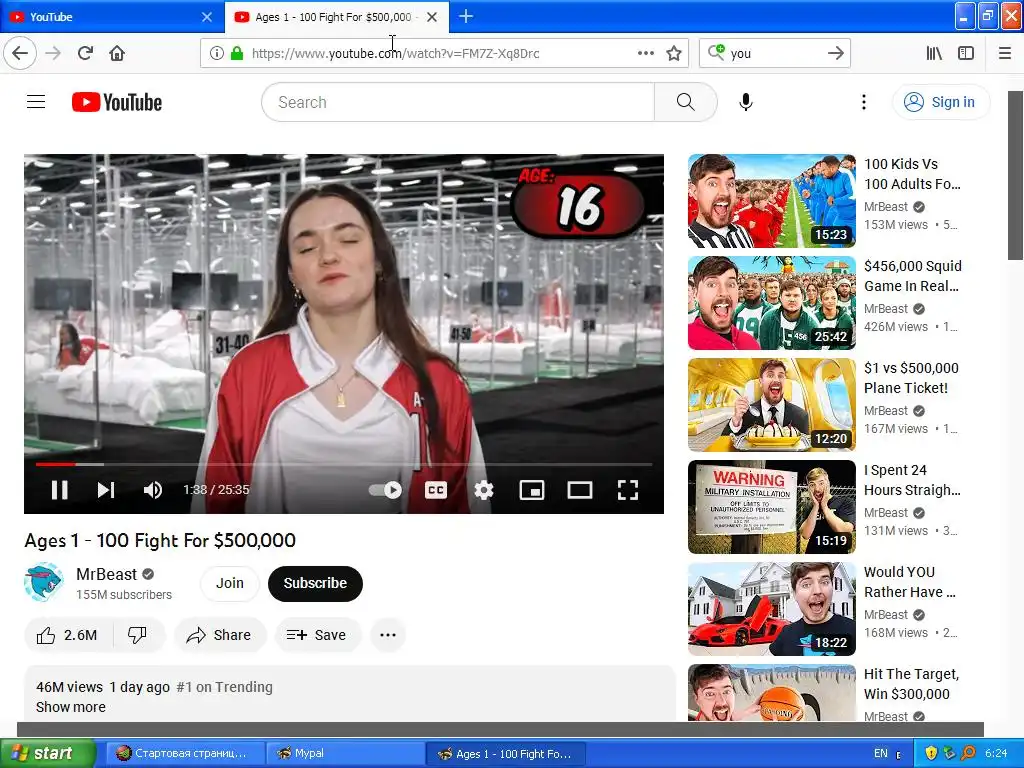The image size is (1024, 768).
Task: Open page actions ellipsis in address bar
Action: [645, 54]
